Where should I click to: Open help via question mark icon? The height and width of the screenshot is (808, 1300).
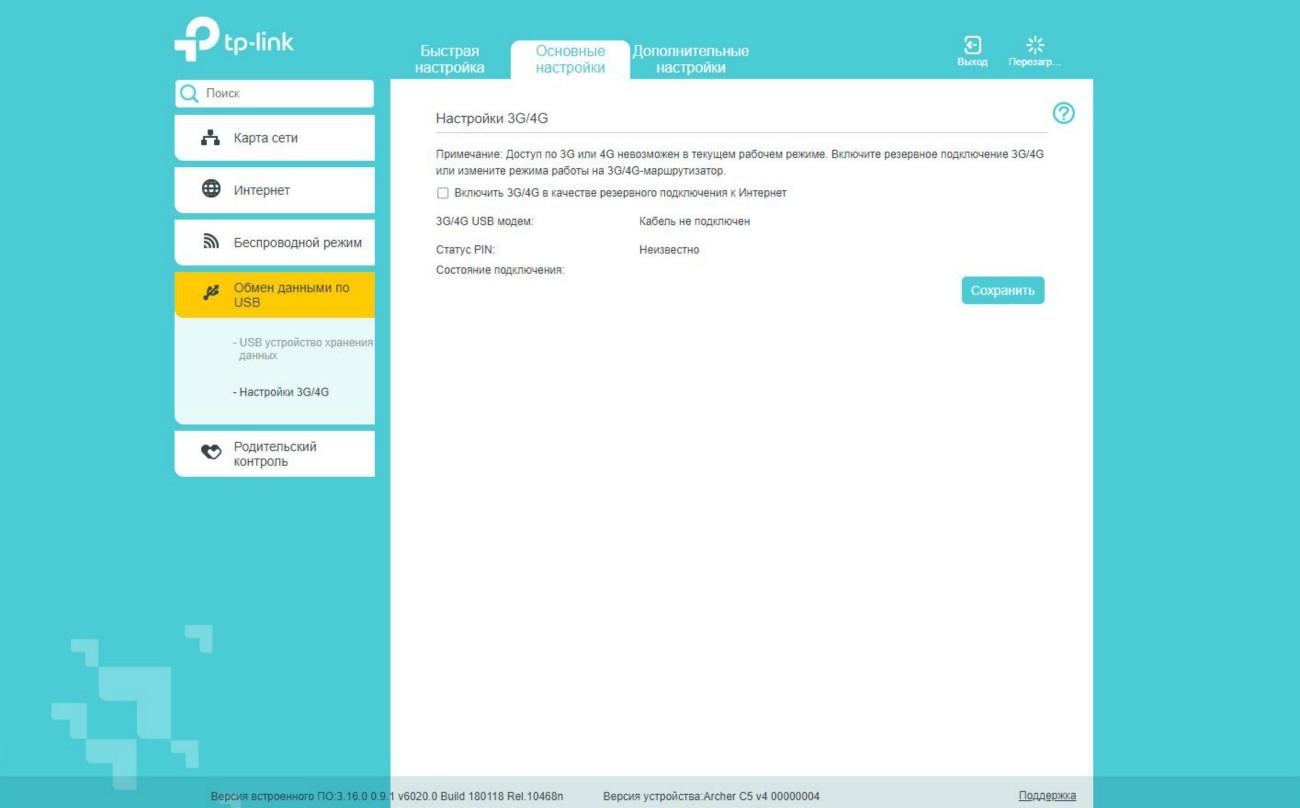click(x=1063, y=114)
